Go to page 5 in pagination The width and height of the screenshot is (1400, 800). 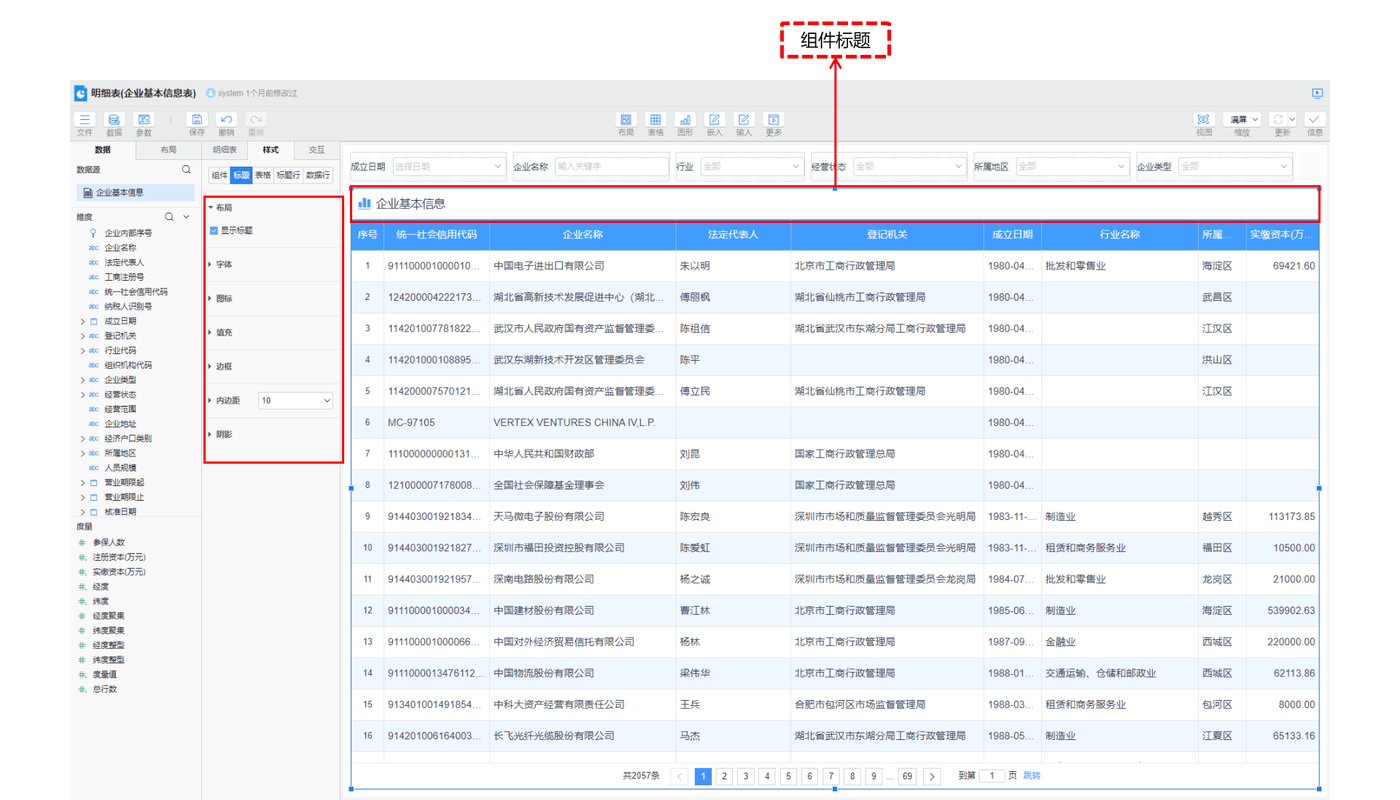pos(788,776)
